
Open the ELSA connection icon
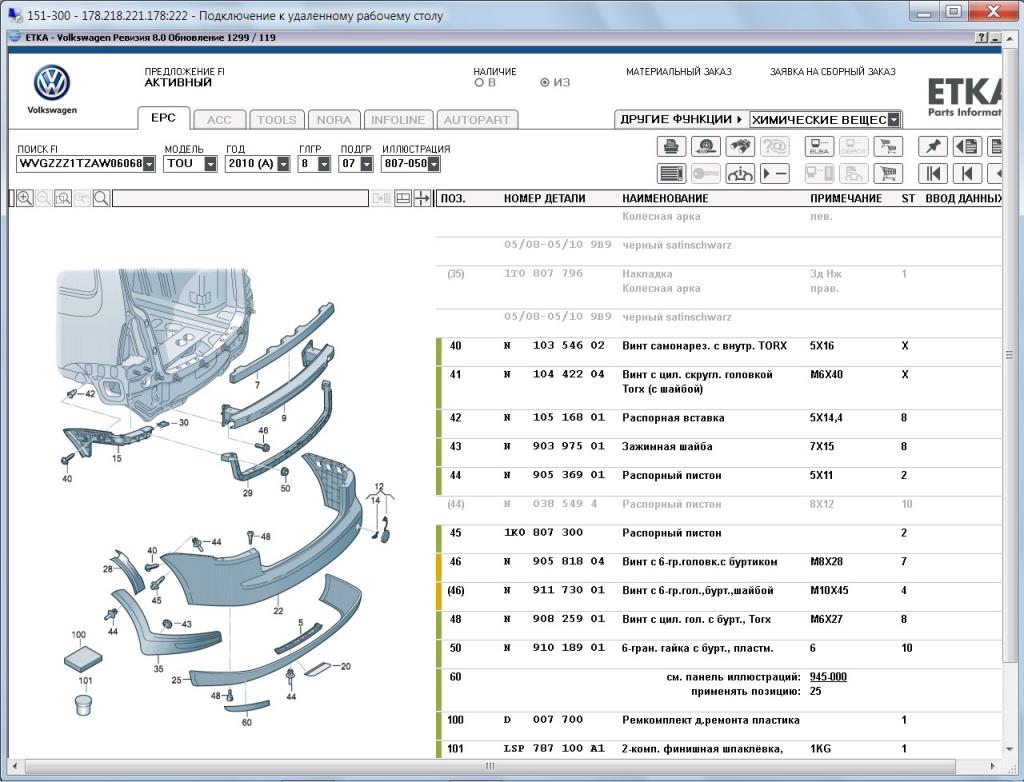819,146
